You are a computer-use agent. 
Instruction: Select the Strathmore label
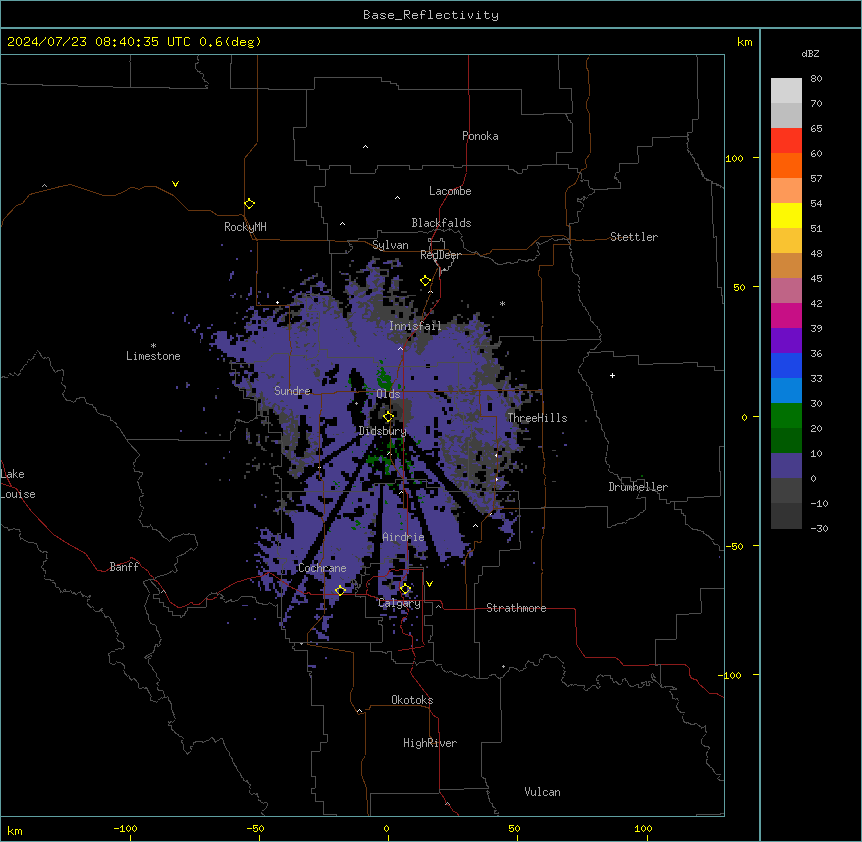[x=516, y=608]
